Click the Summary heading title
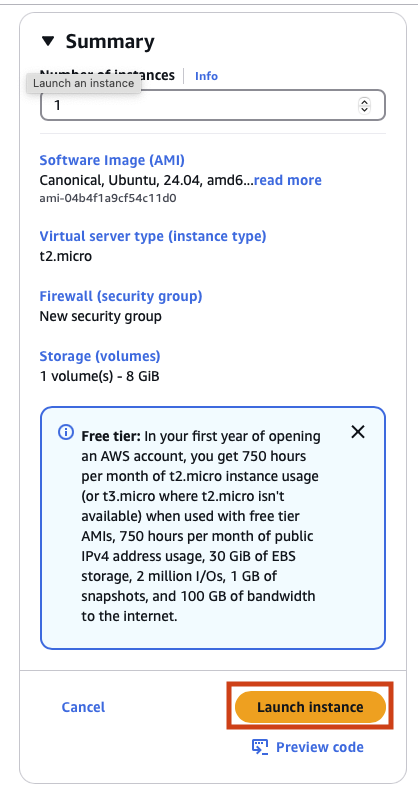 pos(110,41)
